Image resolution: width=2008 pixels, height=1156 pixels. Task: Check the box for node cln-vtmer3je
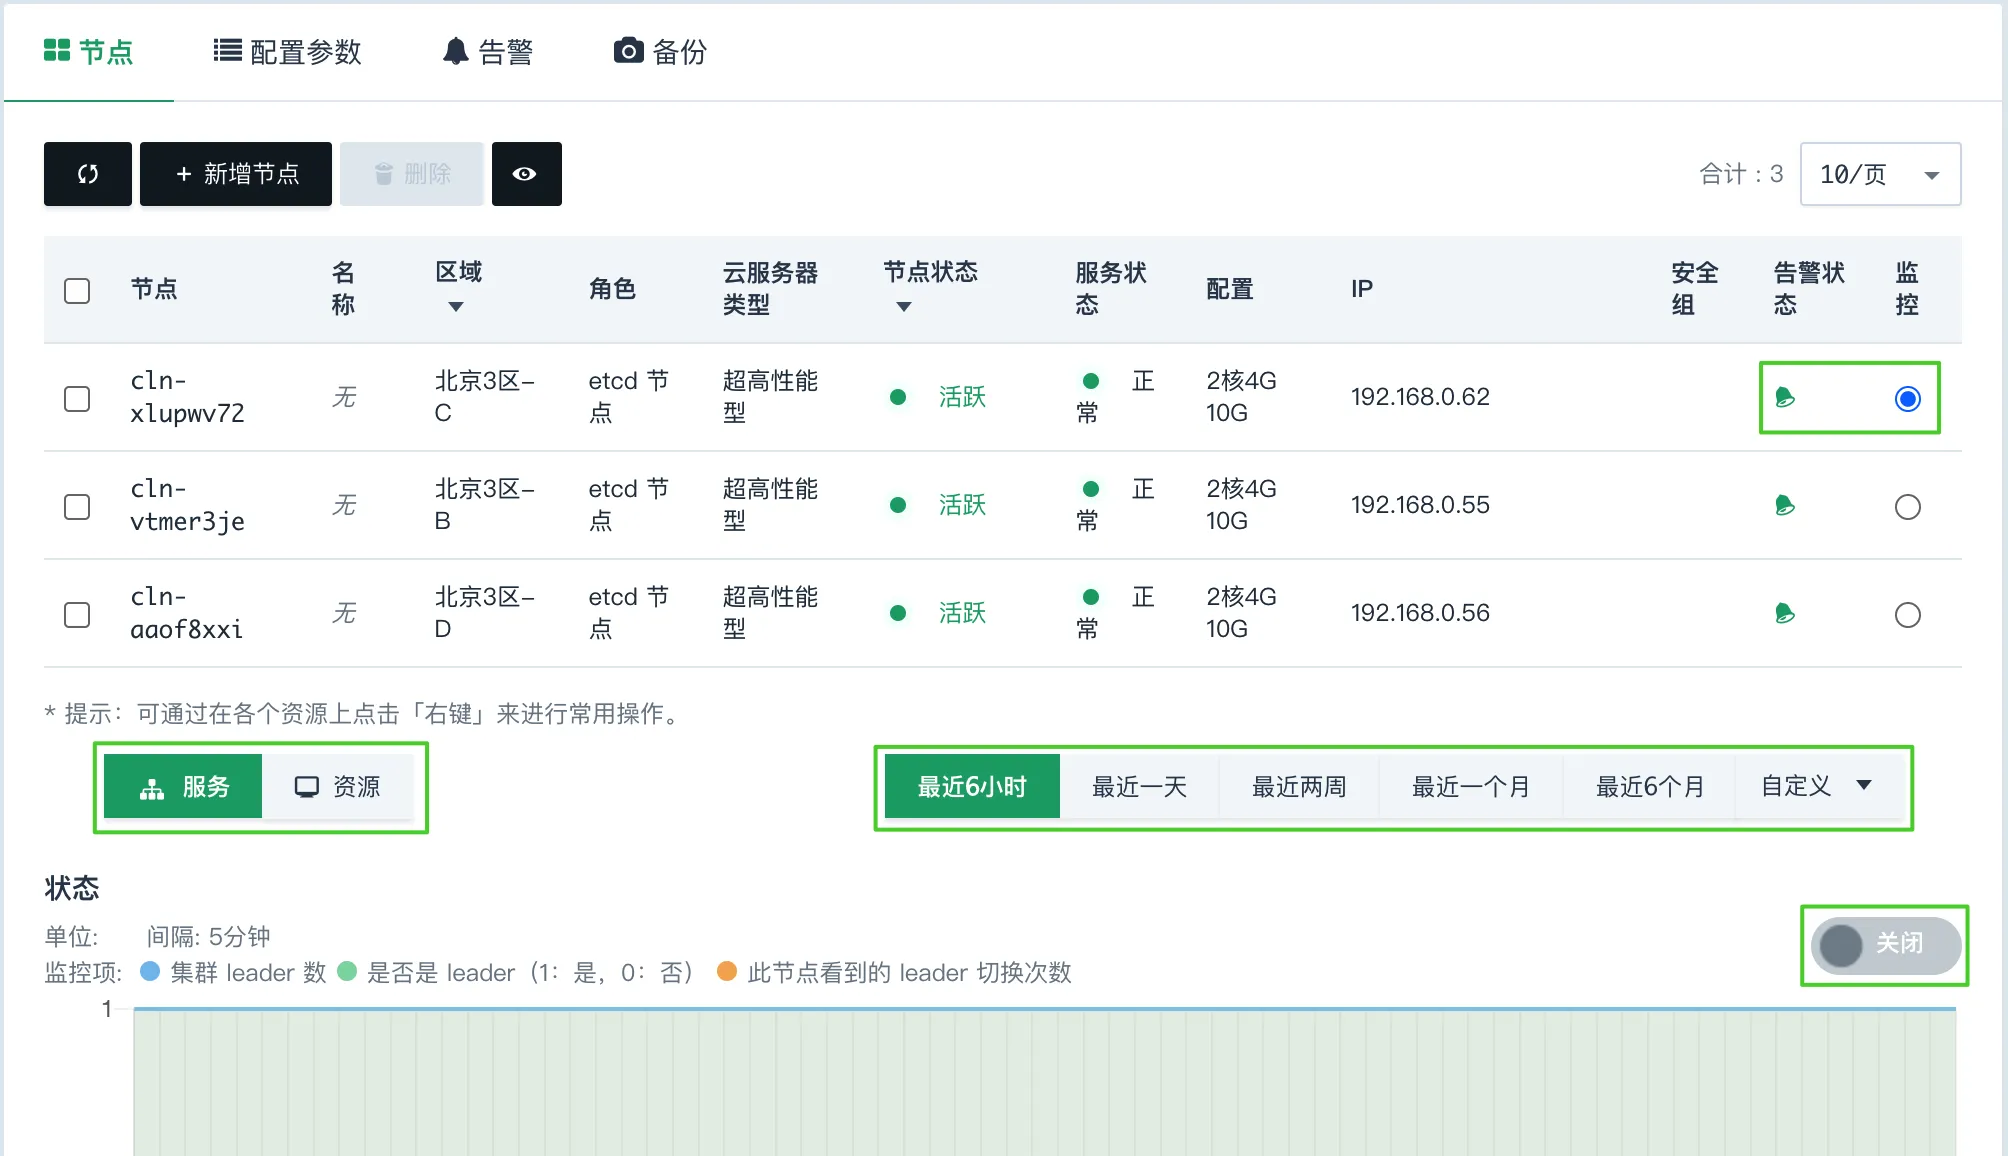click(x=77, y=507)
